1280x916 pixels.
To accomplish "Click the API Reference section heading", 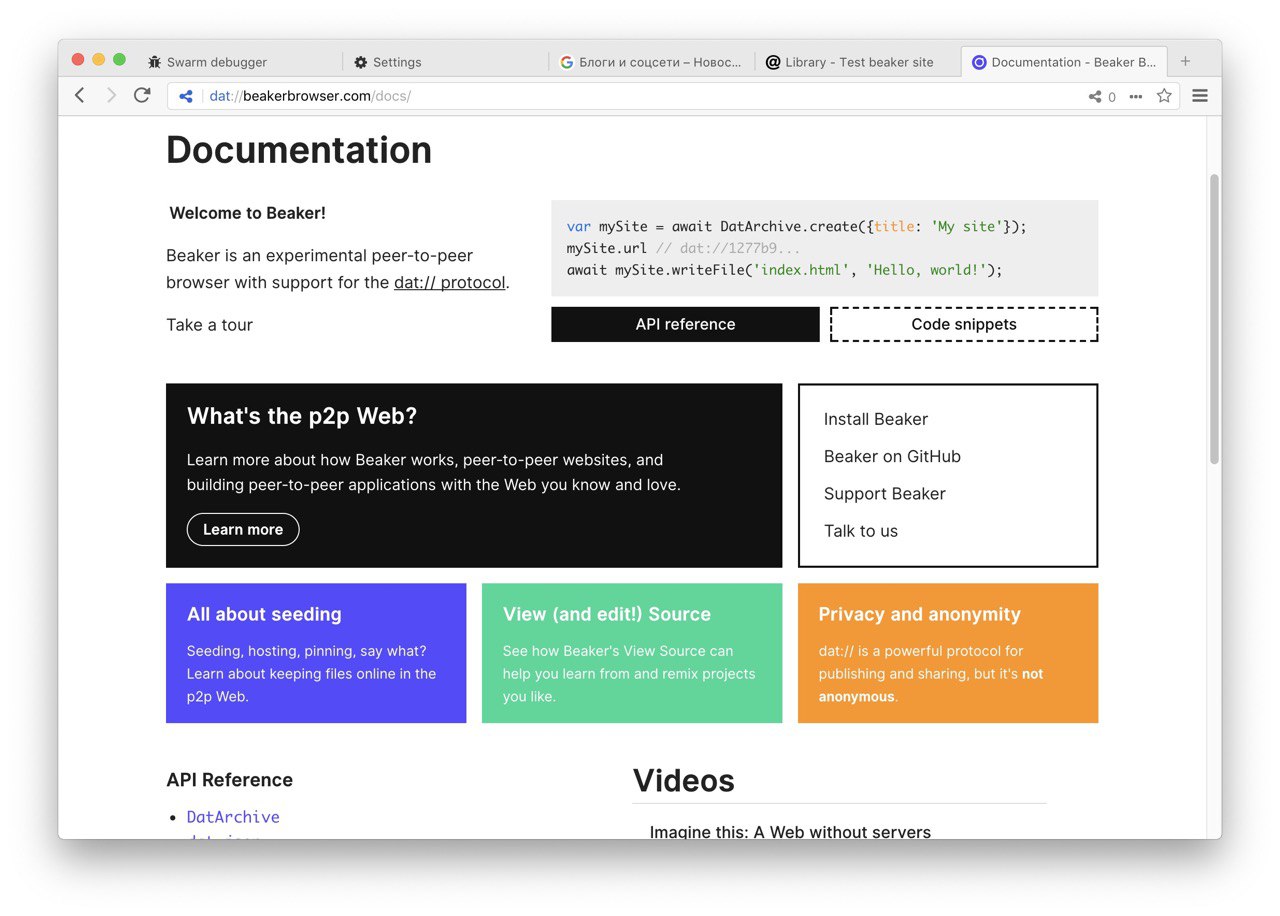I will pos(229,780).
